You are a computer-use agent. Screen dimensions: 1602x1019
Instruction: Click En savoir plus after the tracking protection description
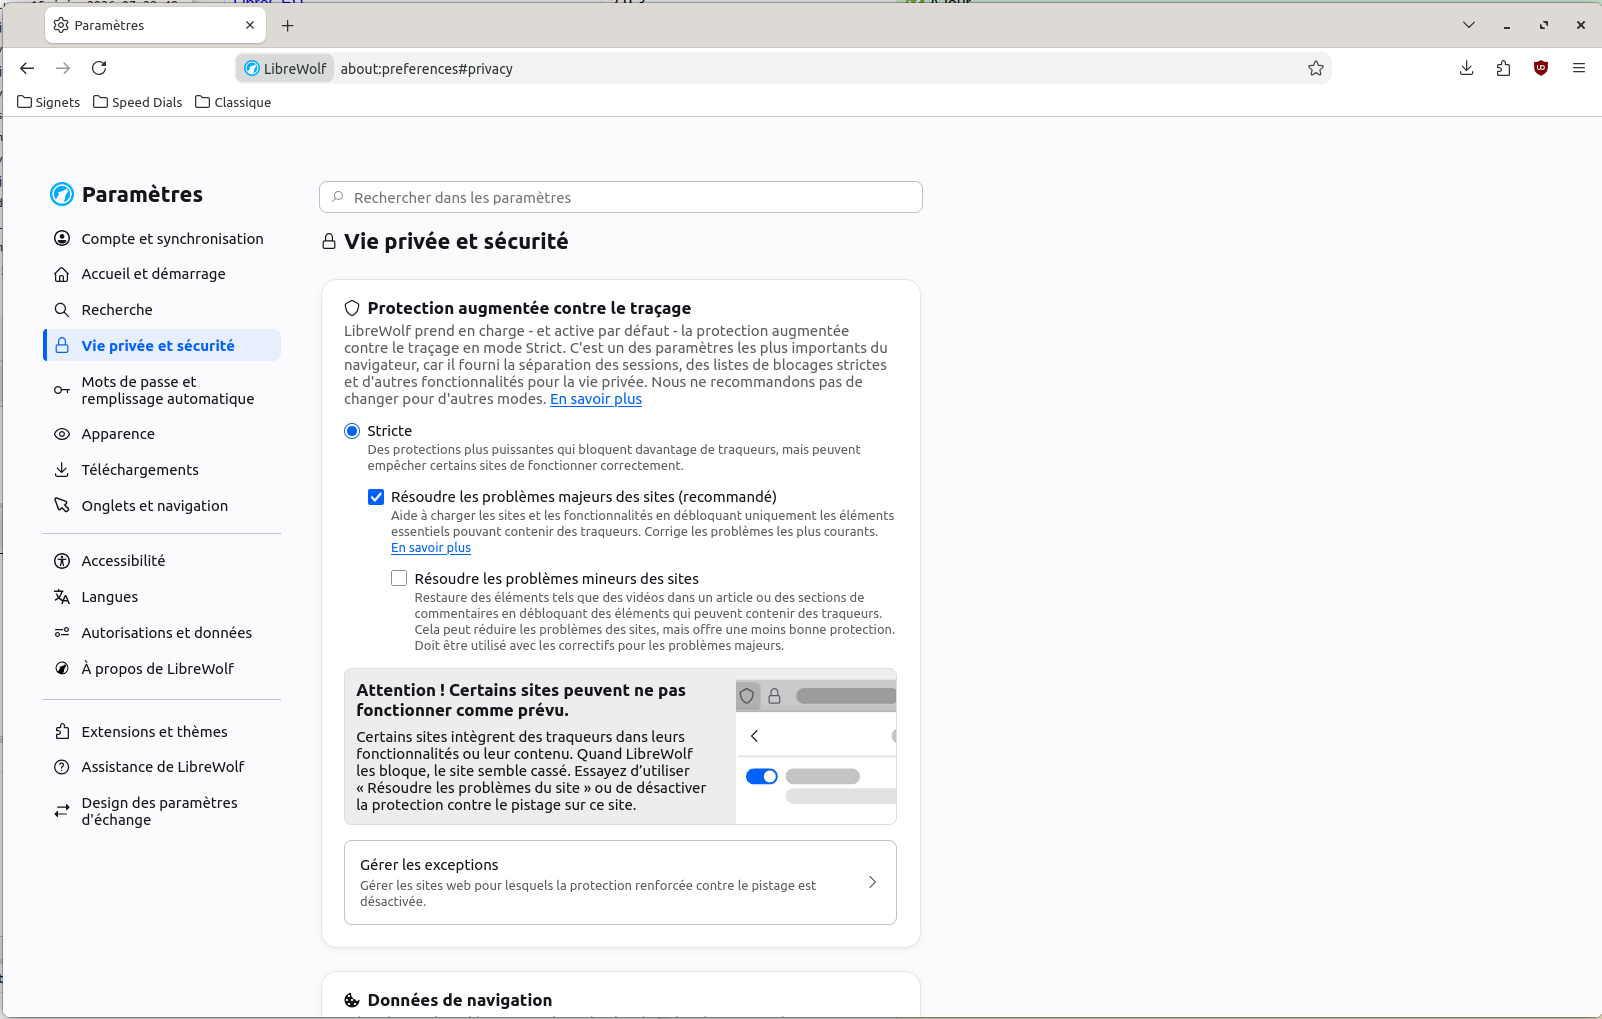coord(596,399)
